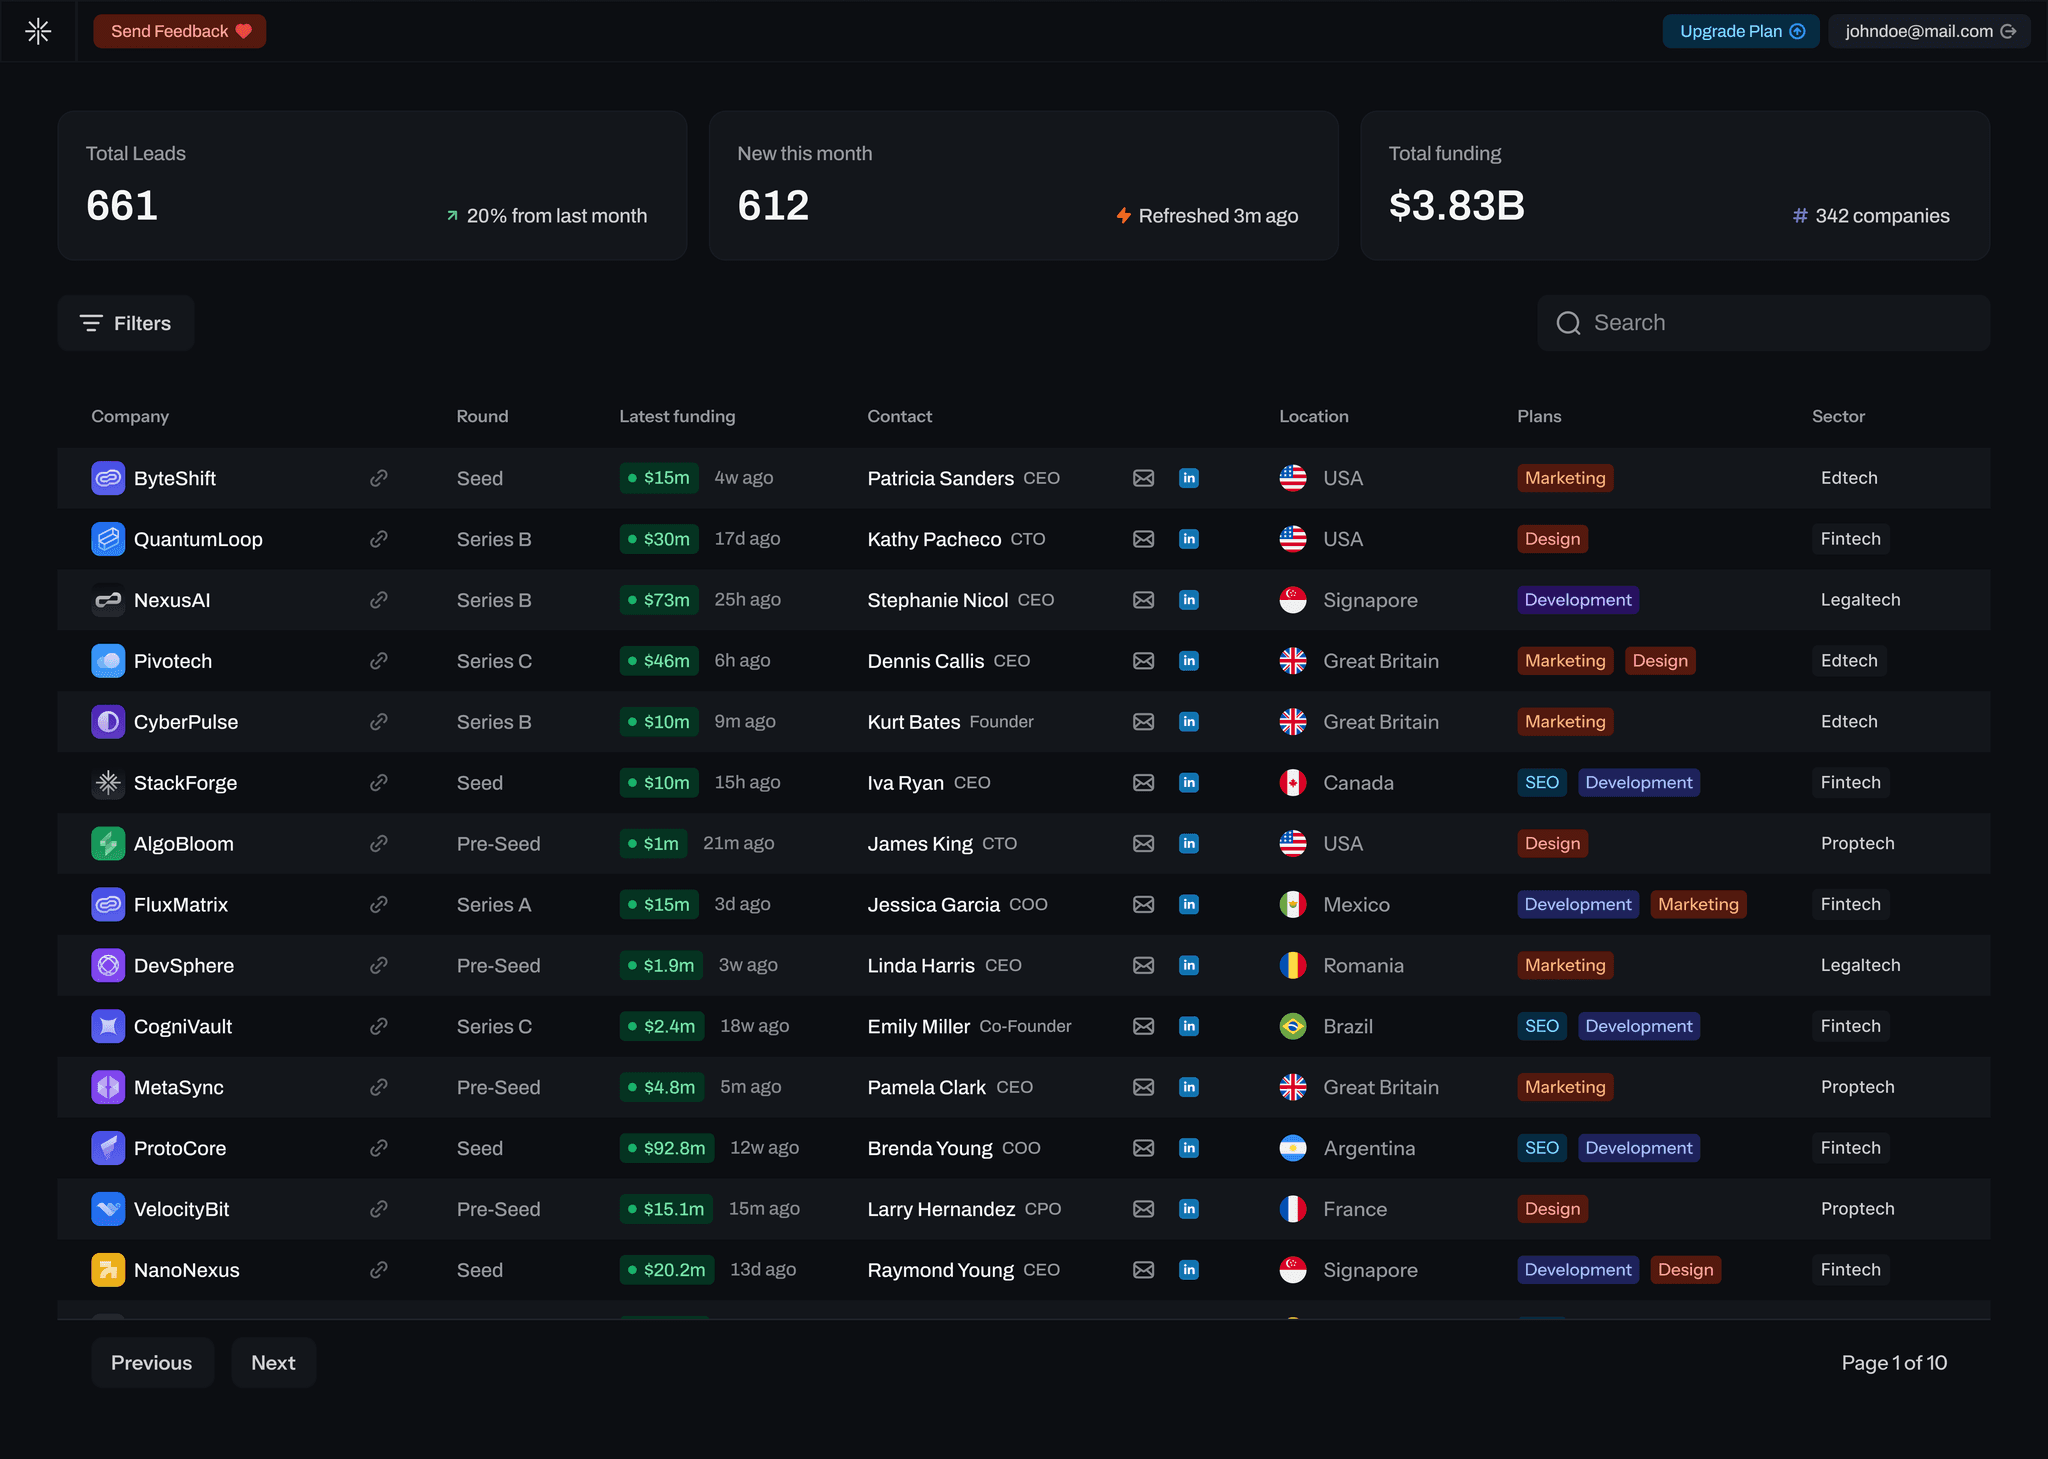
Task: Sort by Latest funding column header
Action: (677, 416)
